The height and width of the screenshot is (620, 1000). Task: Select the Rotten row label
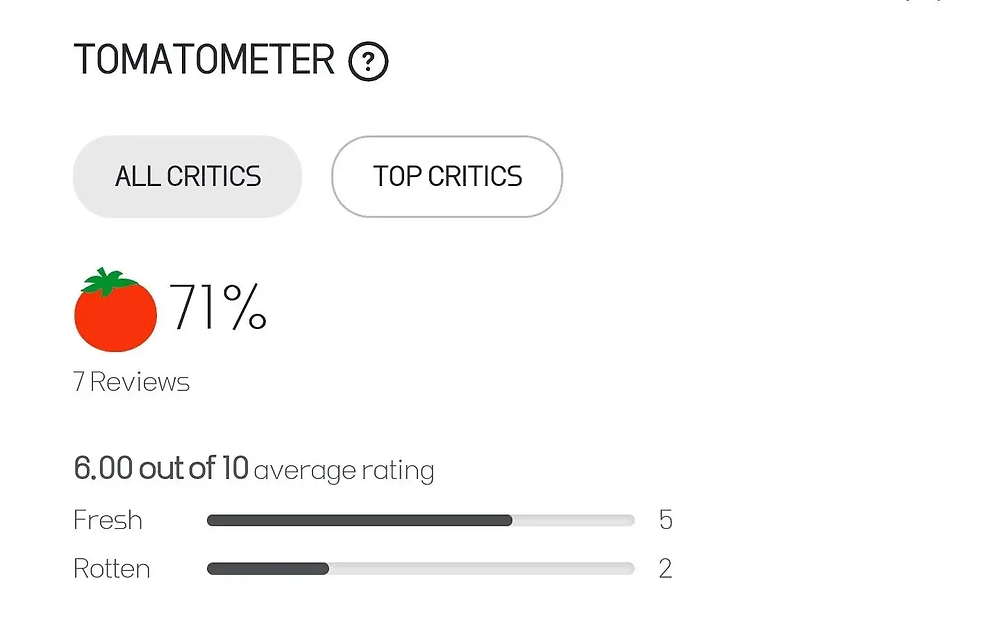tap(112, 568)
